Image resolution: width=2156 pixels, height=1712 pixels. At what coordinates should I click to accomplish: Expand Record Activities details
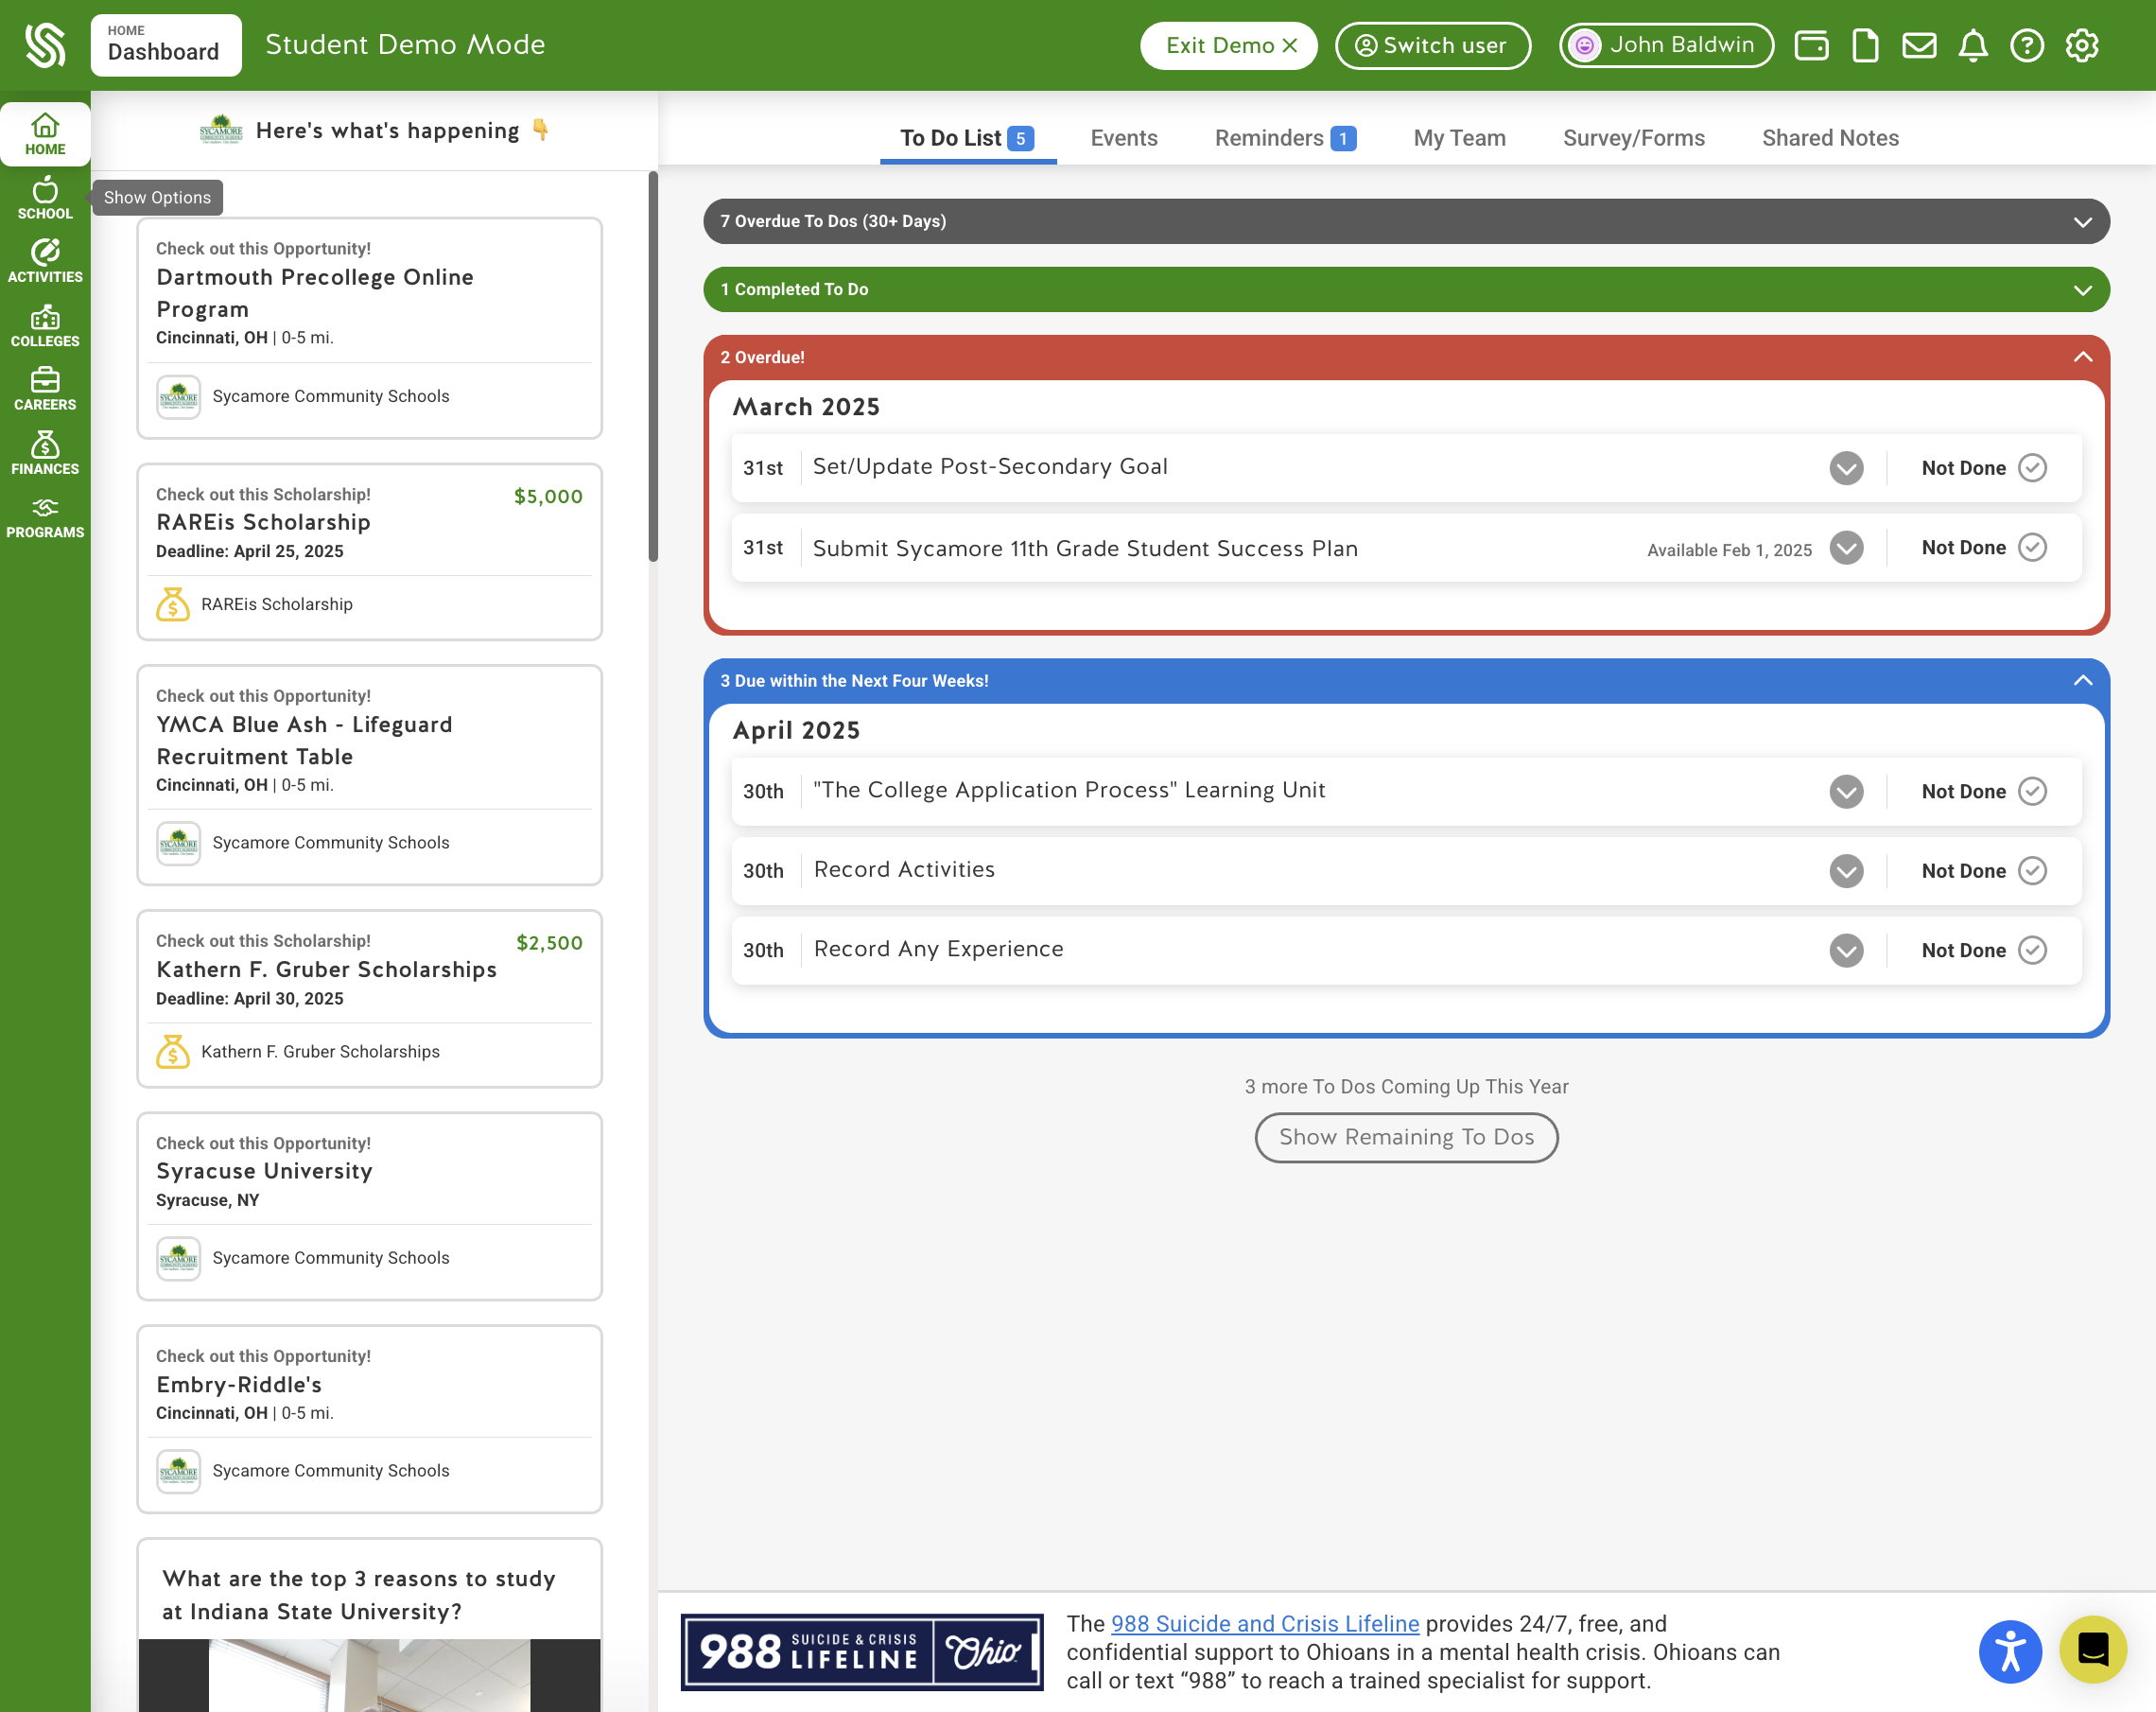(1846, 870)
